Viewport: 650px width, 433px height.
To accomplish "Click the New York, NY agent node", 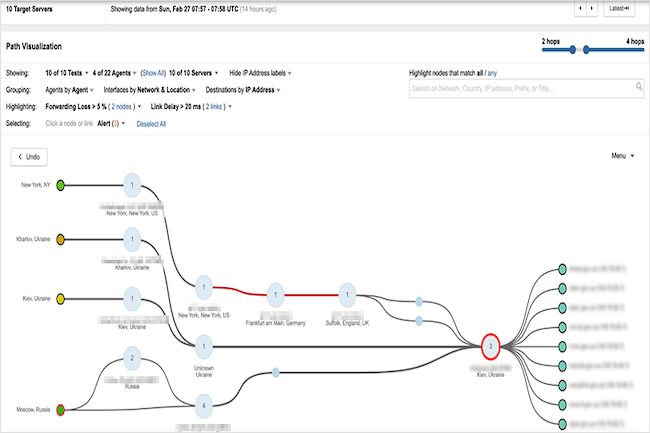I will [60, 185].
